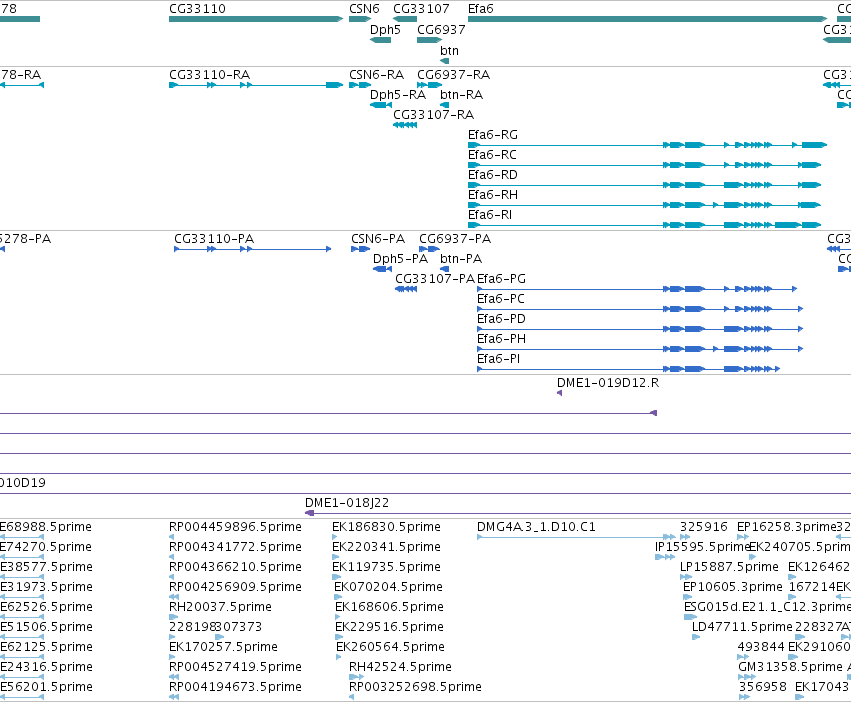
Task: Select the GM31358.5prime EST
Action: pyautogui.click(x=747, y=677)
